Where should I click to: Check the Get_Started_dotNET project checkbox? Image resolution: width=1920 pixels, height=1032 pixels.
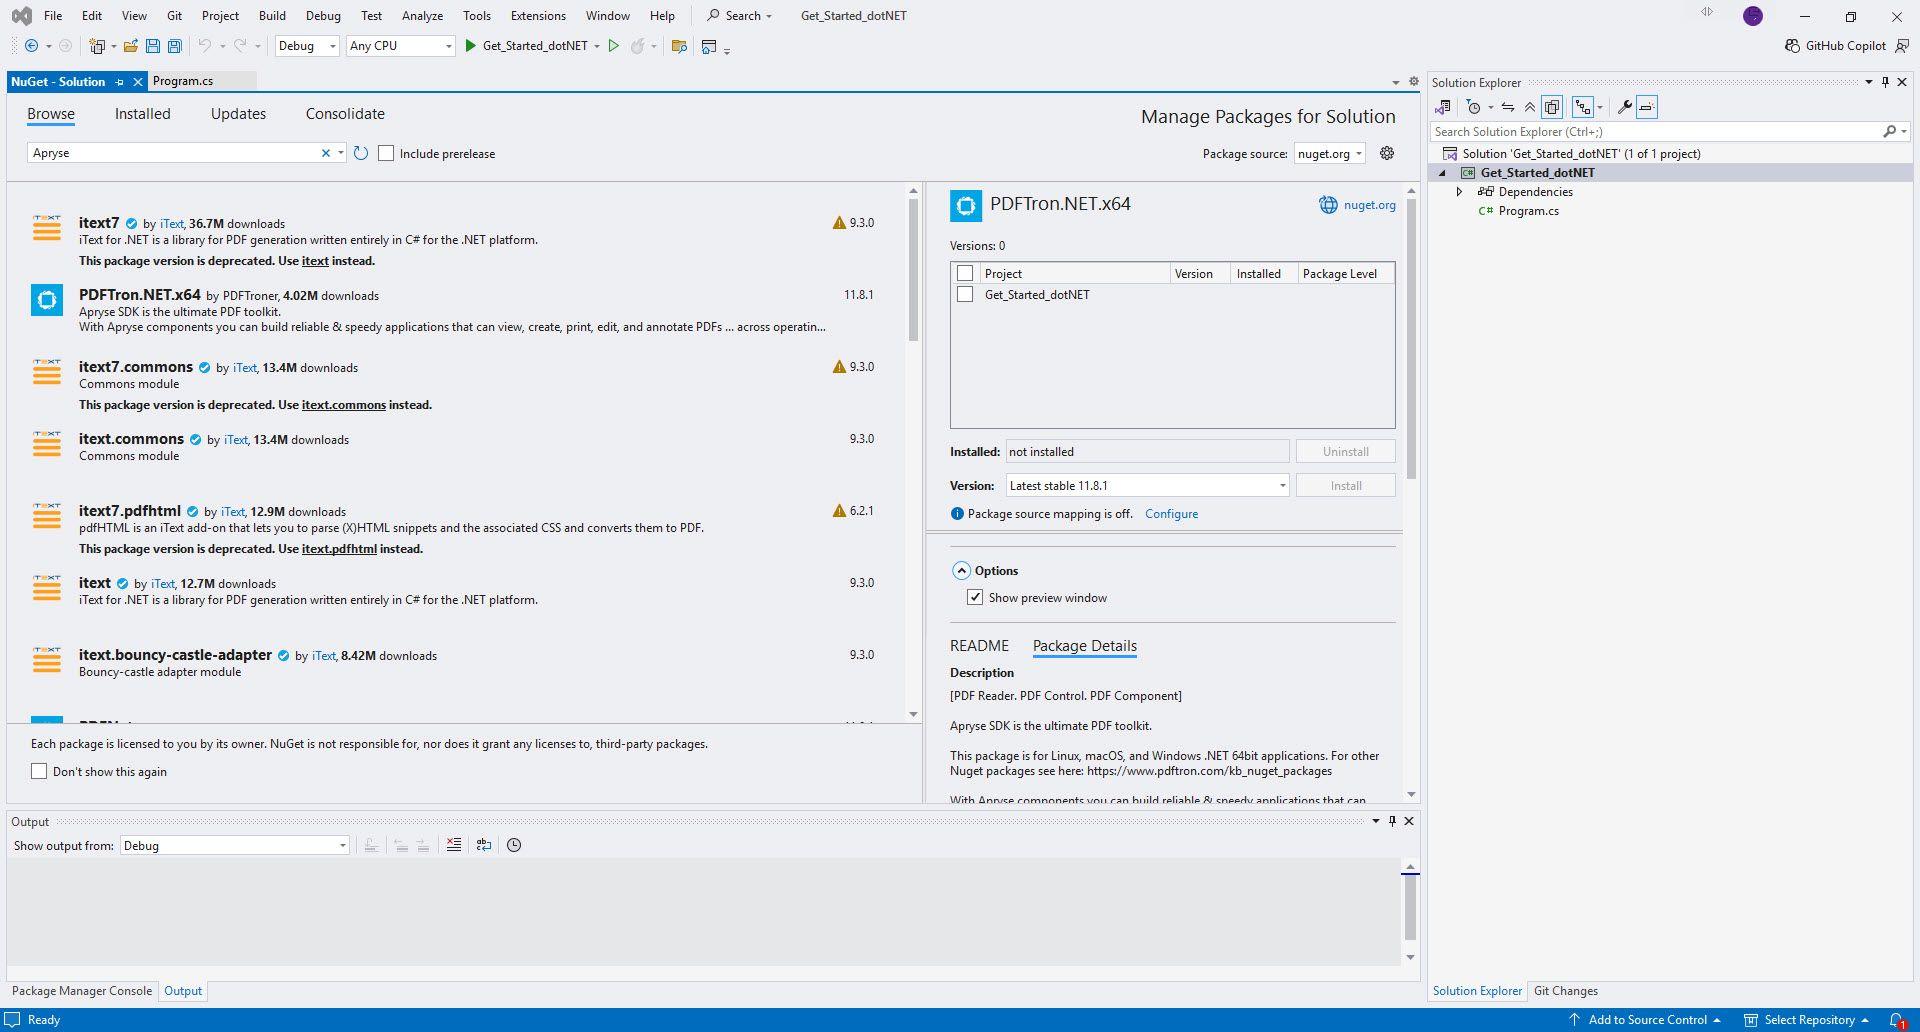click(x=965, y=294)
